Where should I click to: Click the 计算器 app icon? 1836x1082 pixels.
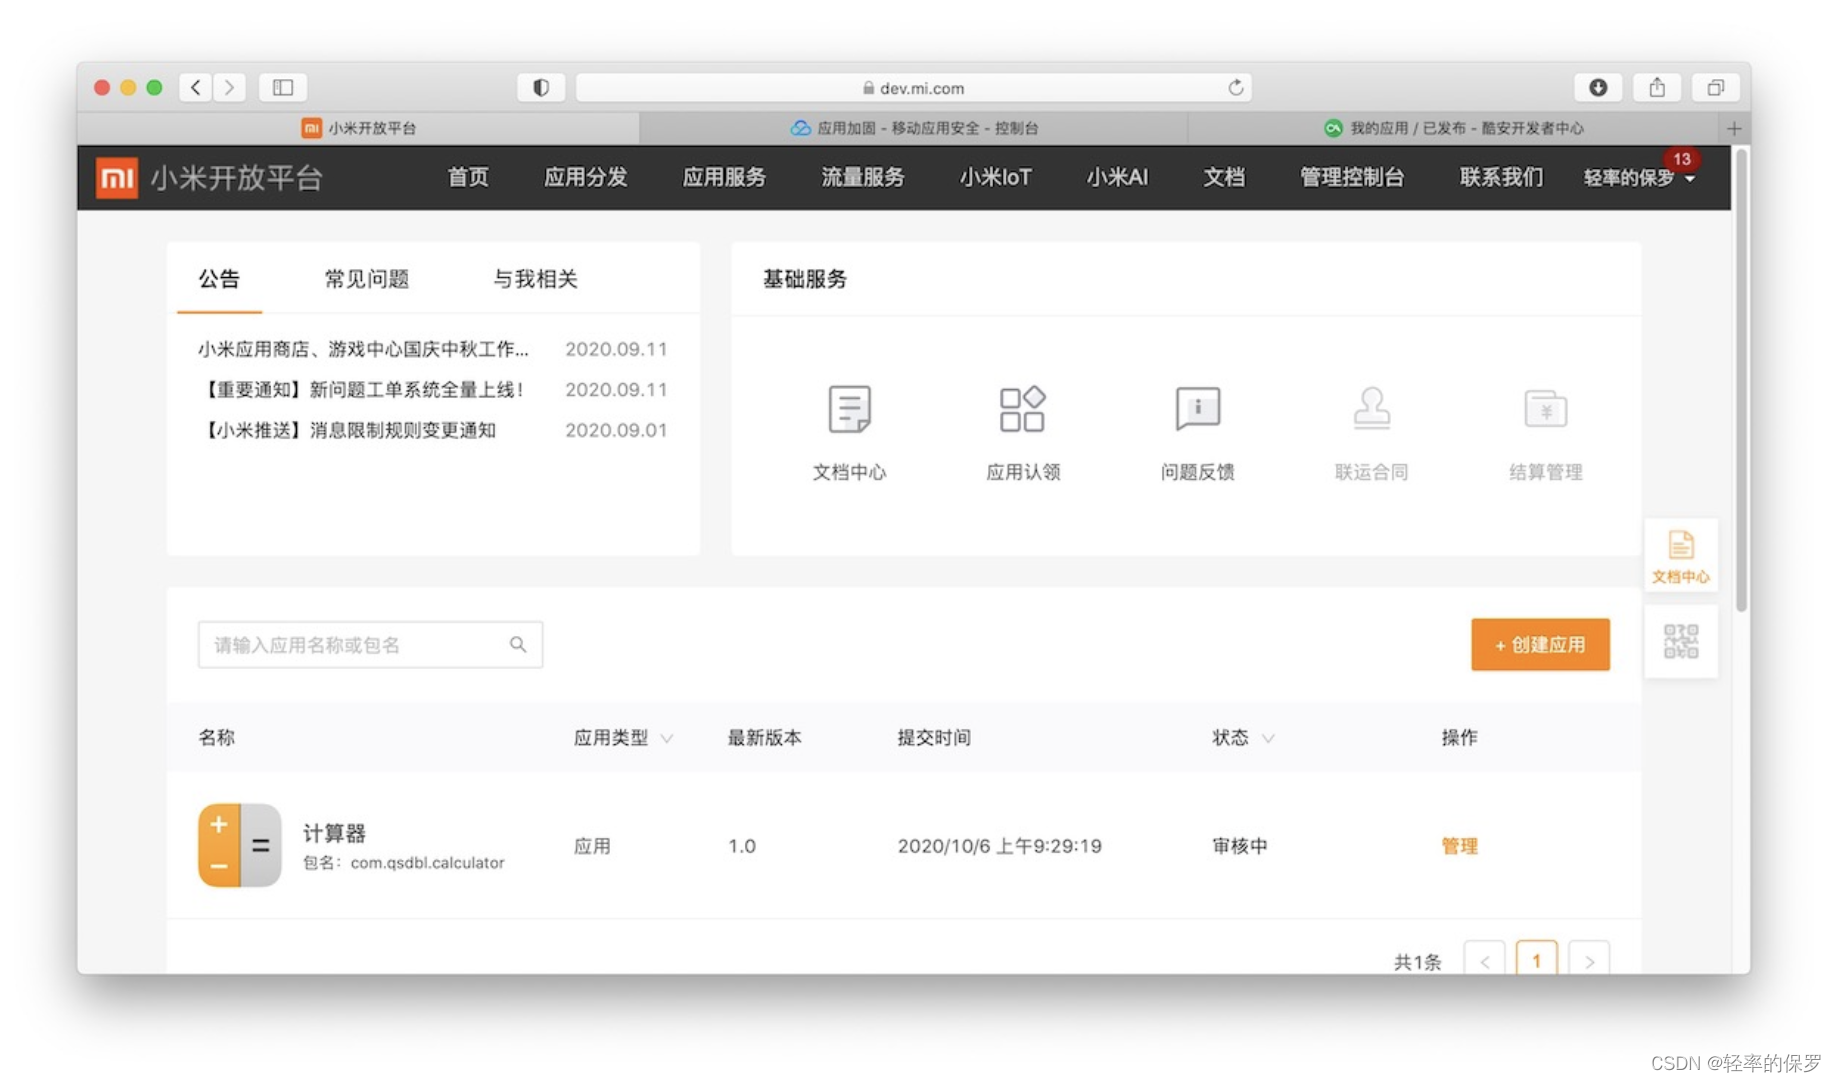pos(239,845)
